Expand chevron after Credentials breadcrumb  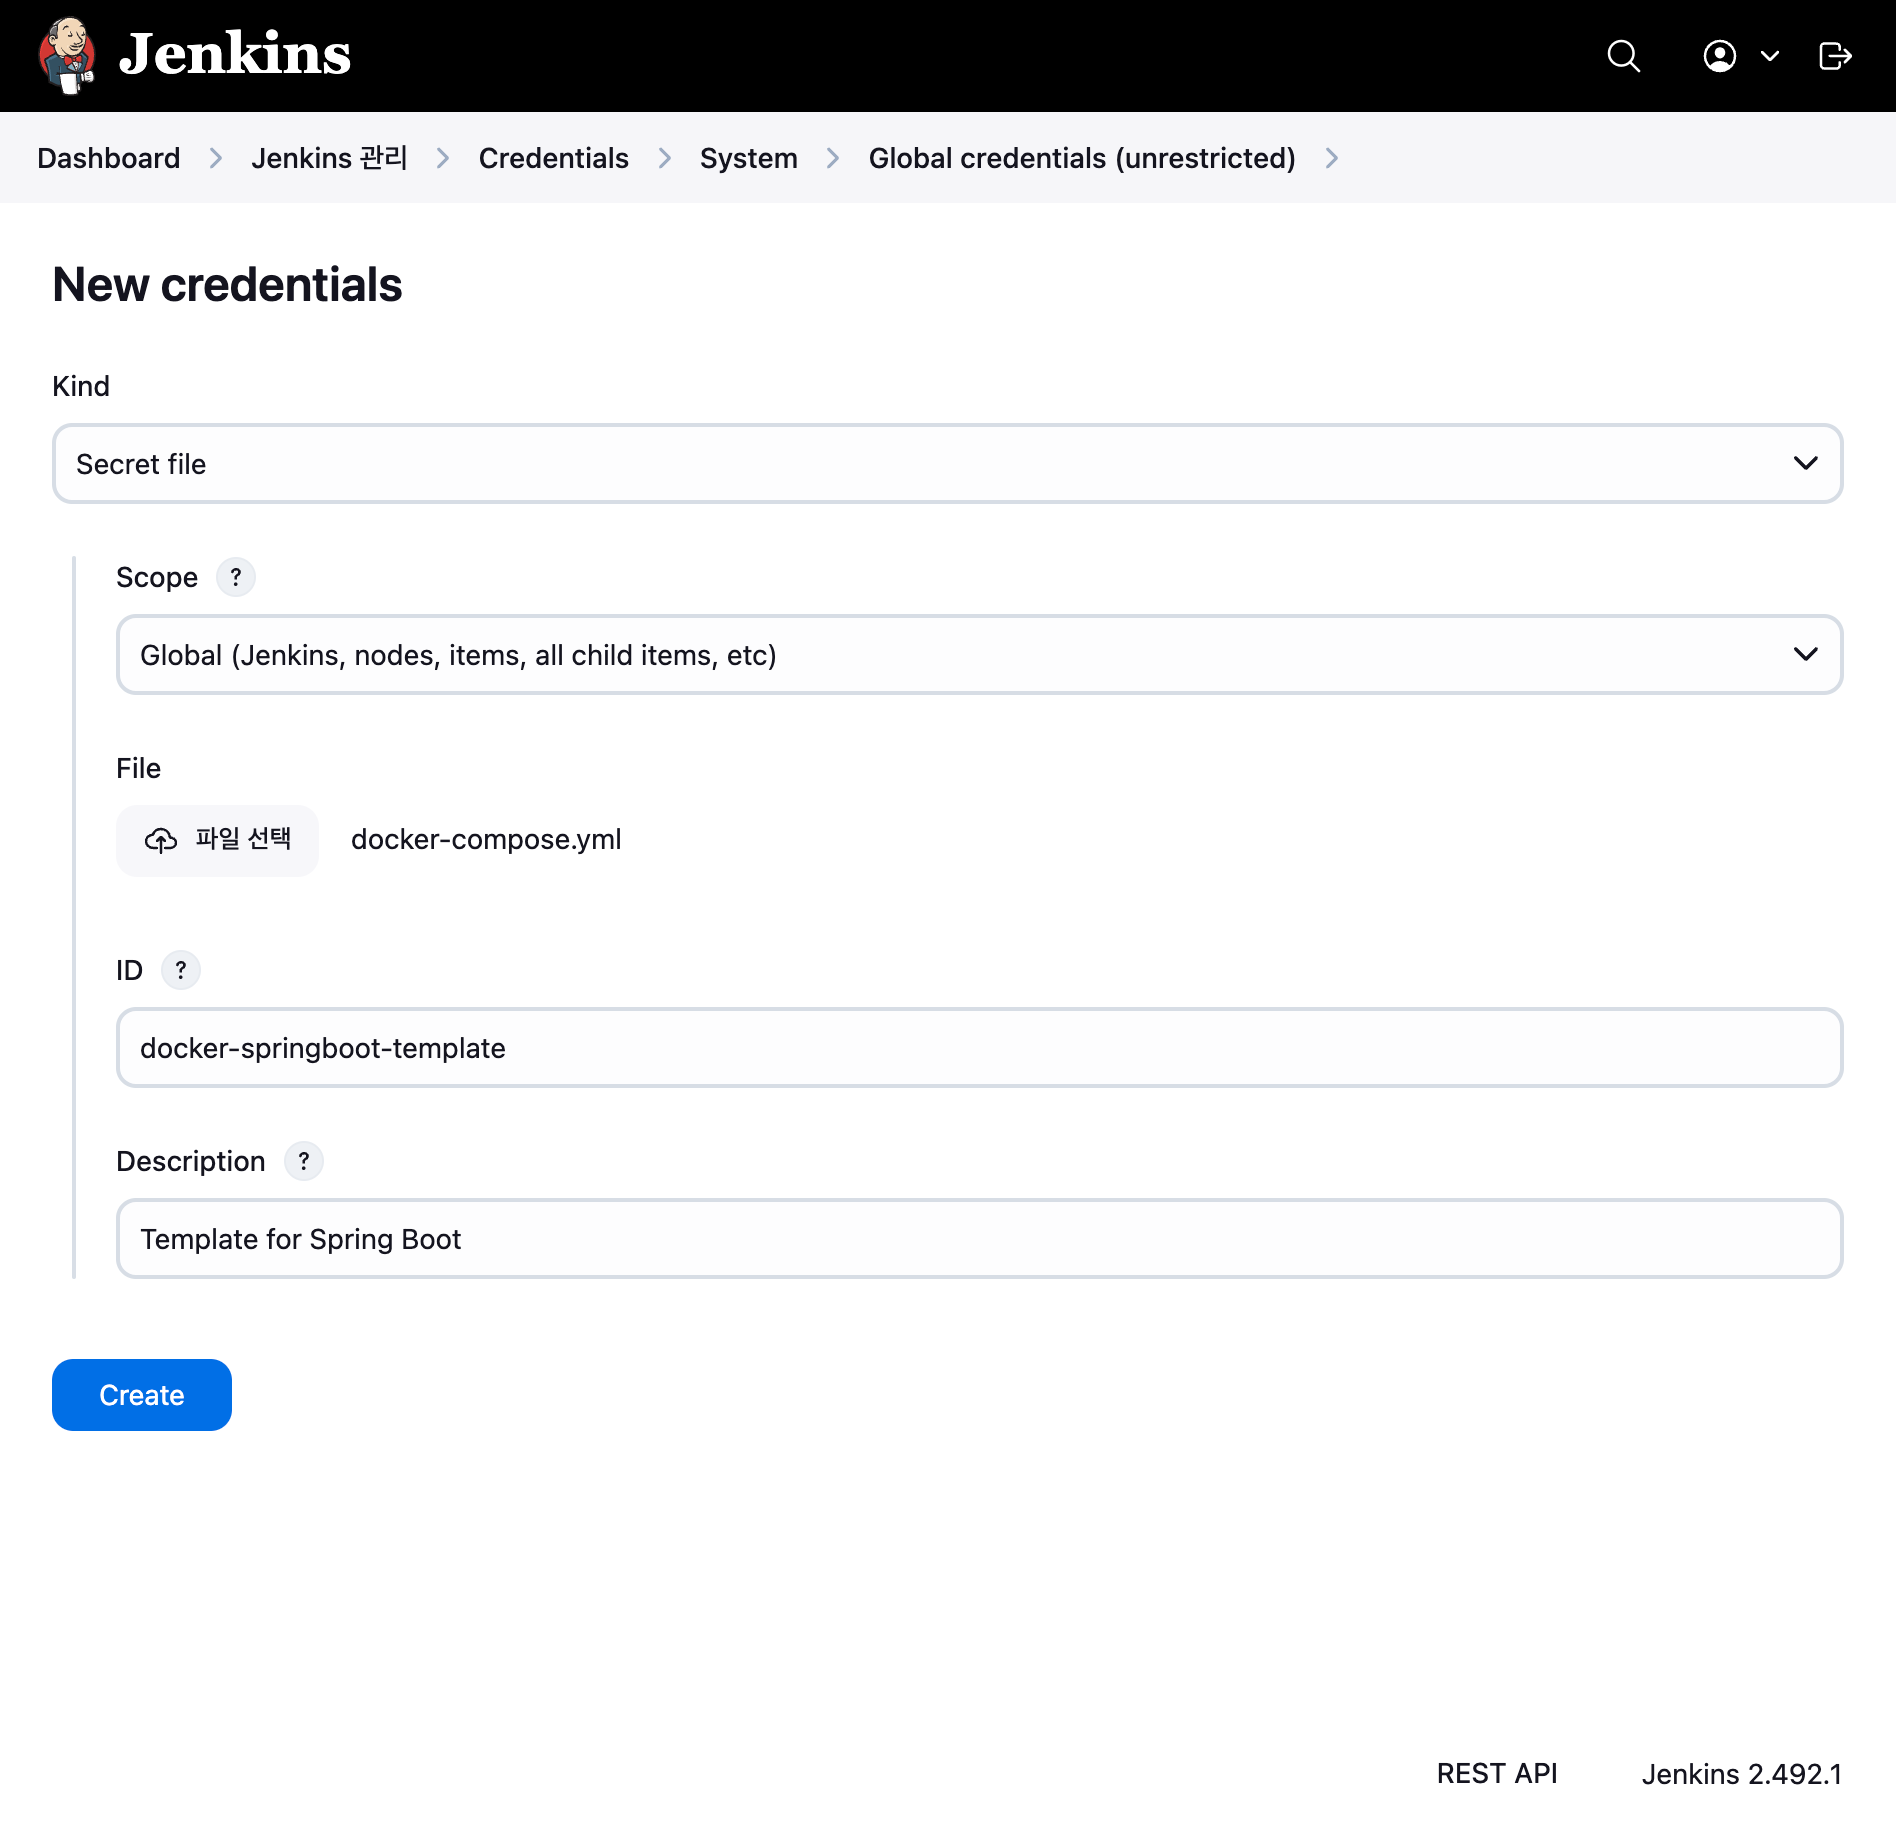(665, 158)
